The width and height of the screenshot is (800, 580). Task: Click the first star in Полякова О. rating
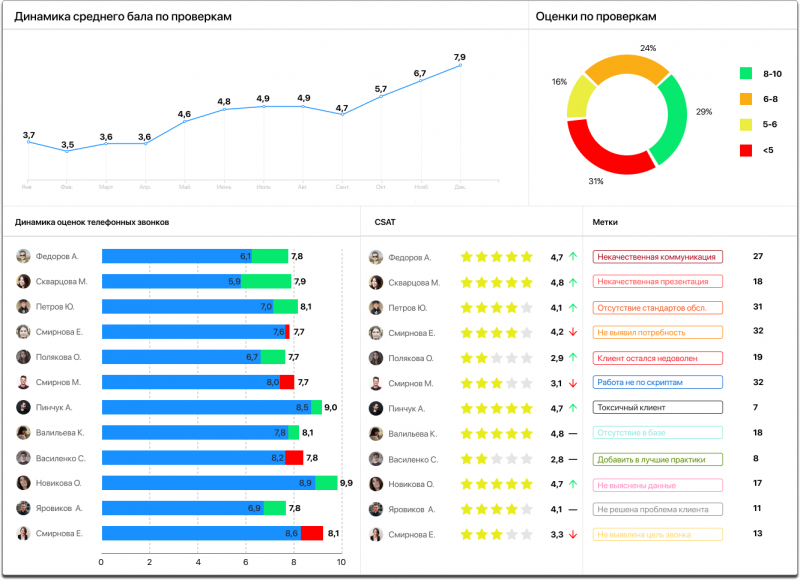click(466, 358)
